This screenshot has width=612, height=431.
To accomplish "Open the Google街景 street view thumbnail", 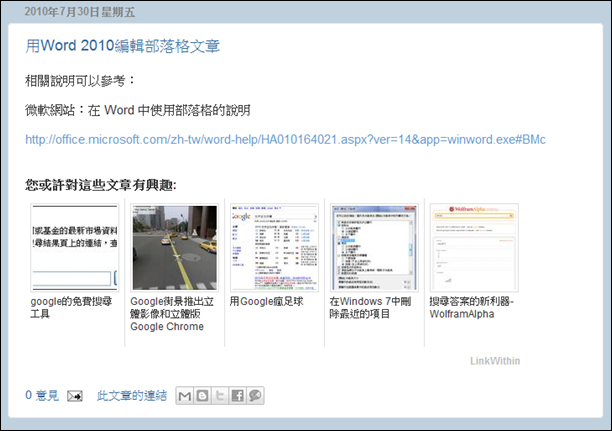I will click(x=174, y=248).
